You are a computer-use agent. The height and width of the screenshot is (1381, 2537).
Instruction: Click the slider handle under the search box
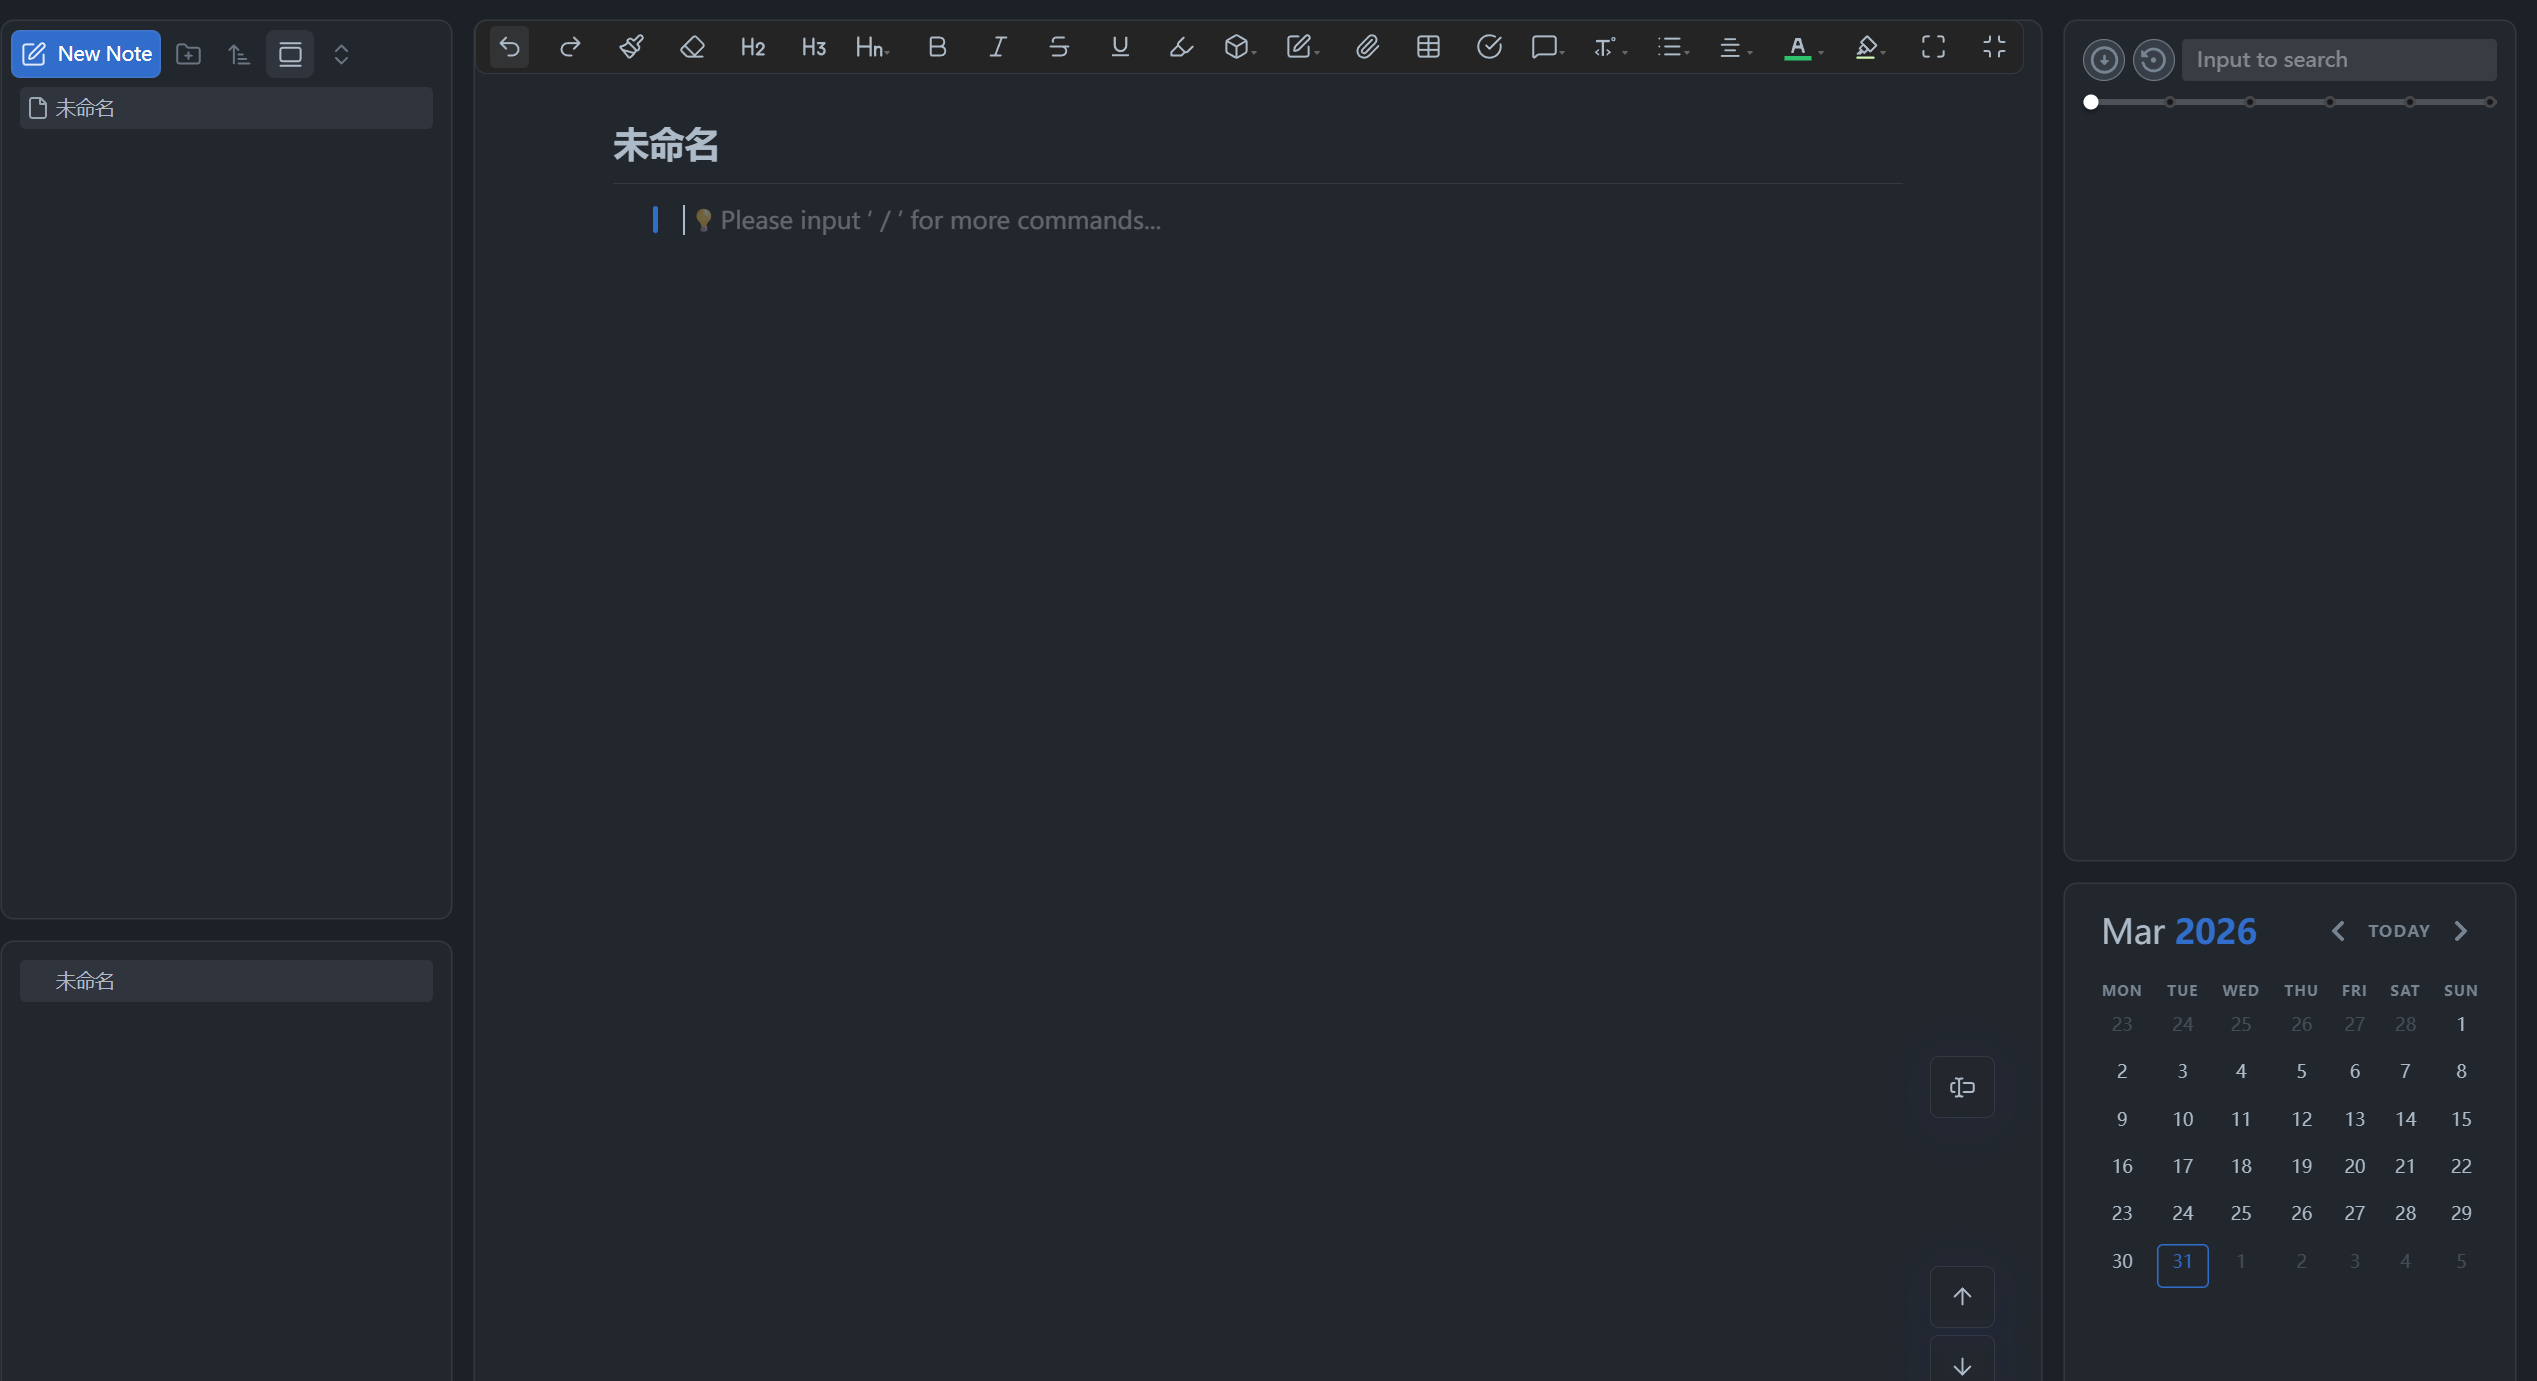click(x=2091, y=102)
